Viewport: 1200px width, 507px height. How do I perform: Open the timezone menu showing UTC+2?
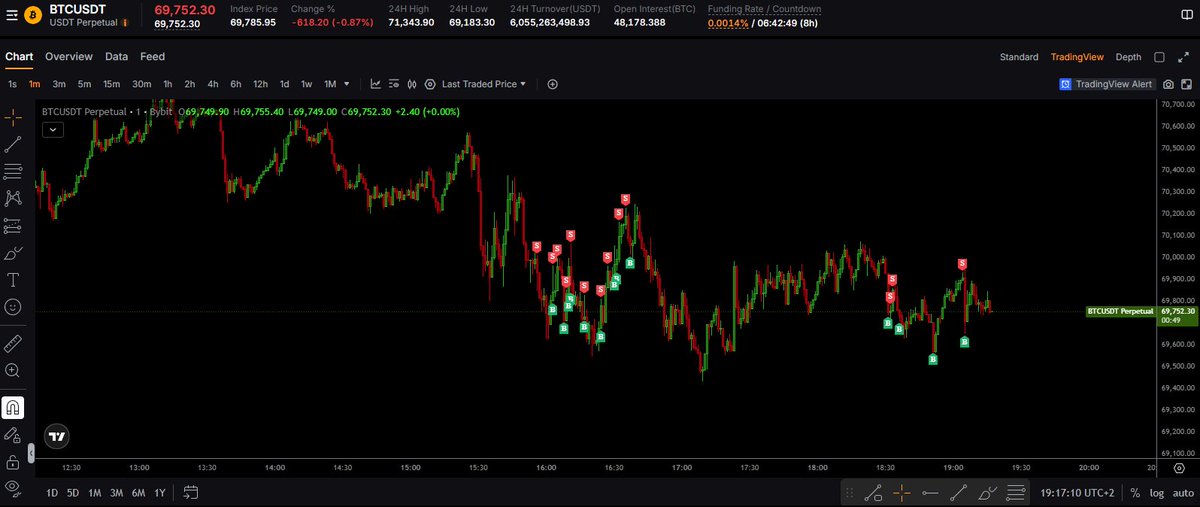click(x=1079, y=493)
